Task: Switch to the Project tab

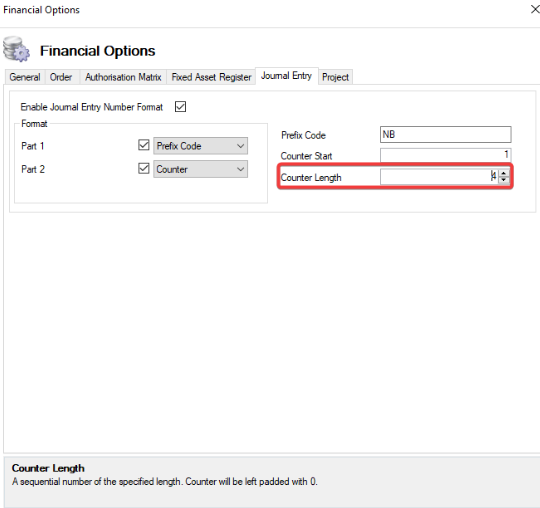Action: pyautogui.click(x=335, y=77)
